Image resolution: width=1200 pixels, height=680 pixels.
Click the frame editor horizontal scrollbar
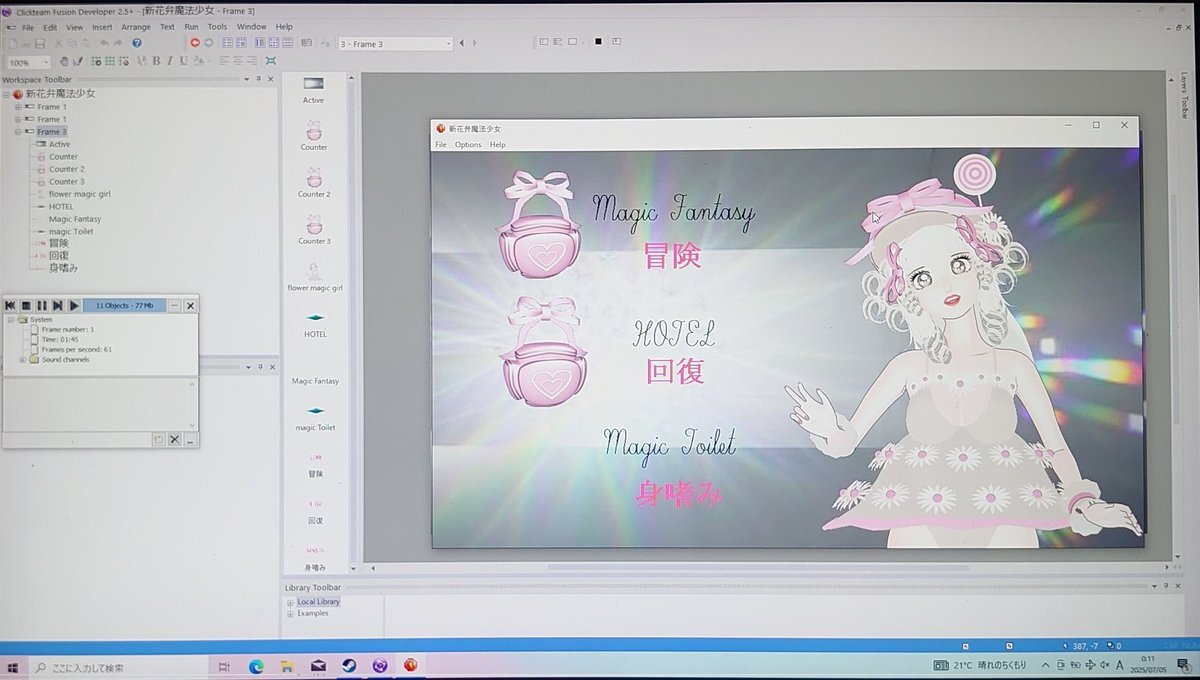[x=758, y=567]
